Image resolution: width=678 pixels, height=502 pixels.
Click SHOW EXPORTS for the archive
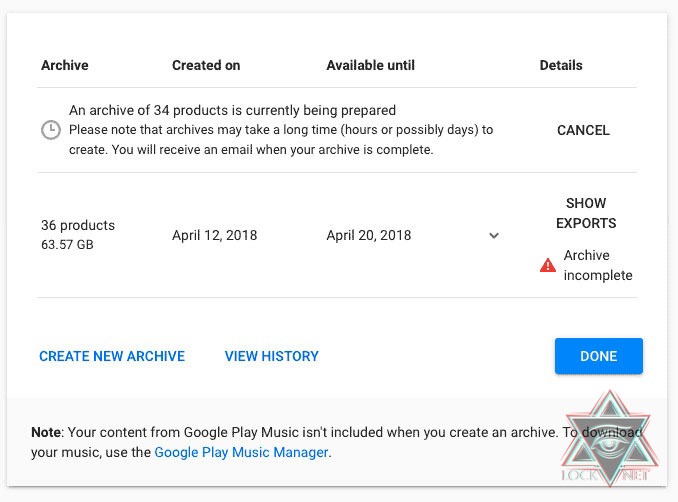pyautogui.click(x=586, y=213)
